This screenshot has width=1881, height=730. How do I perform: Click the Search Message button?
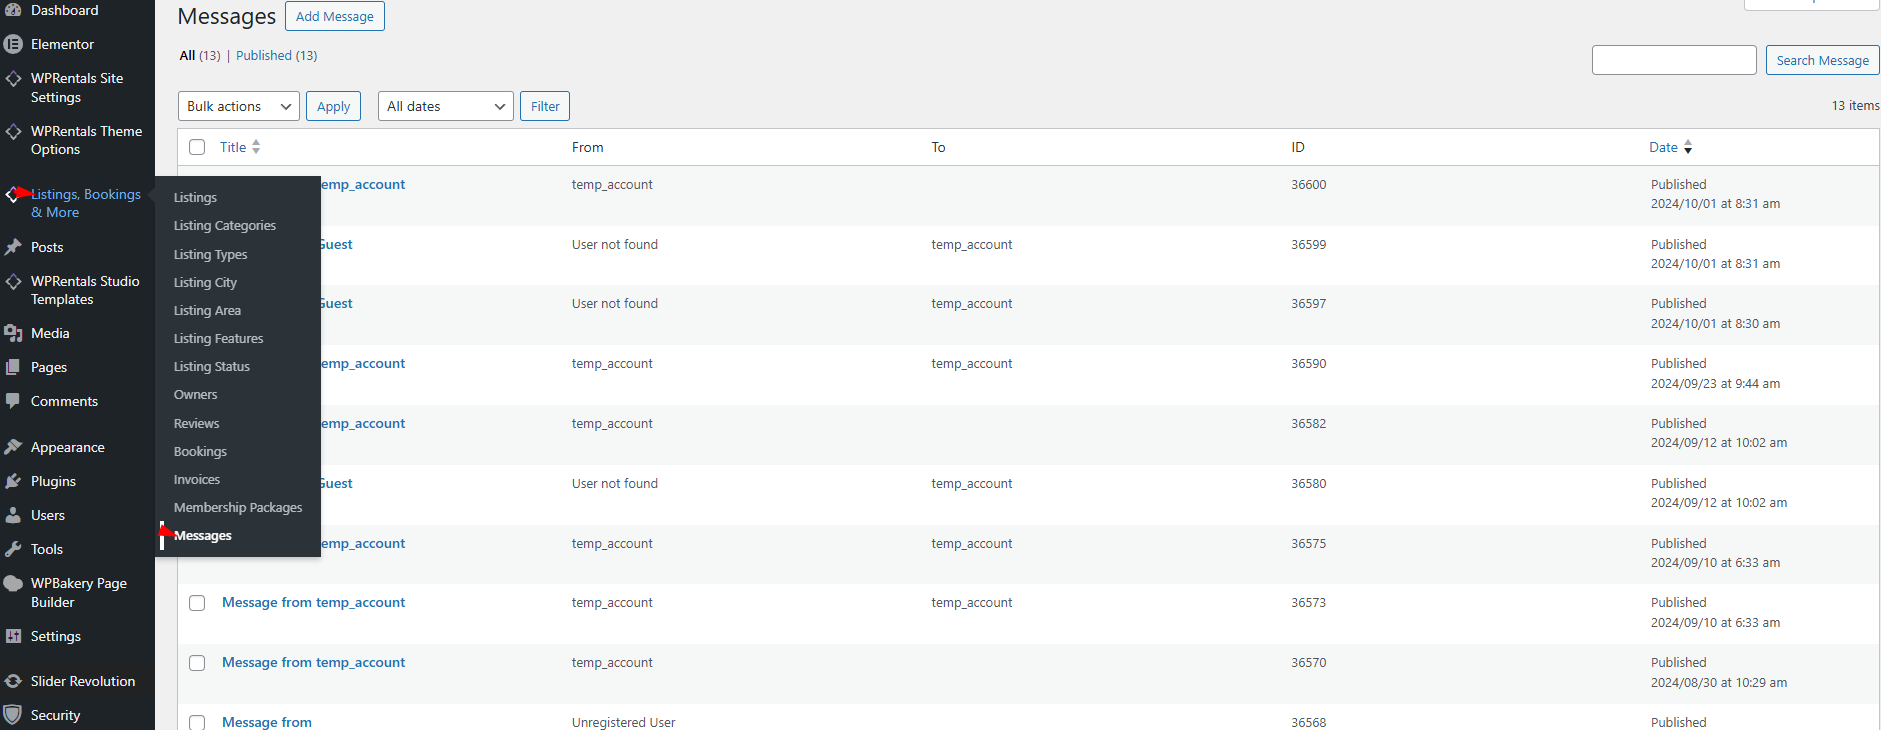(x=1821, y=60)
